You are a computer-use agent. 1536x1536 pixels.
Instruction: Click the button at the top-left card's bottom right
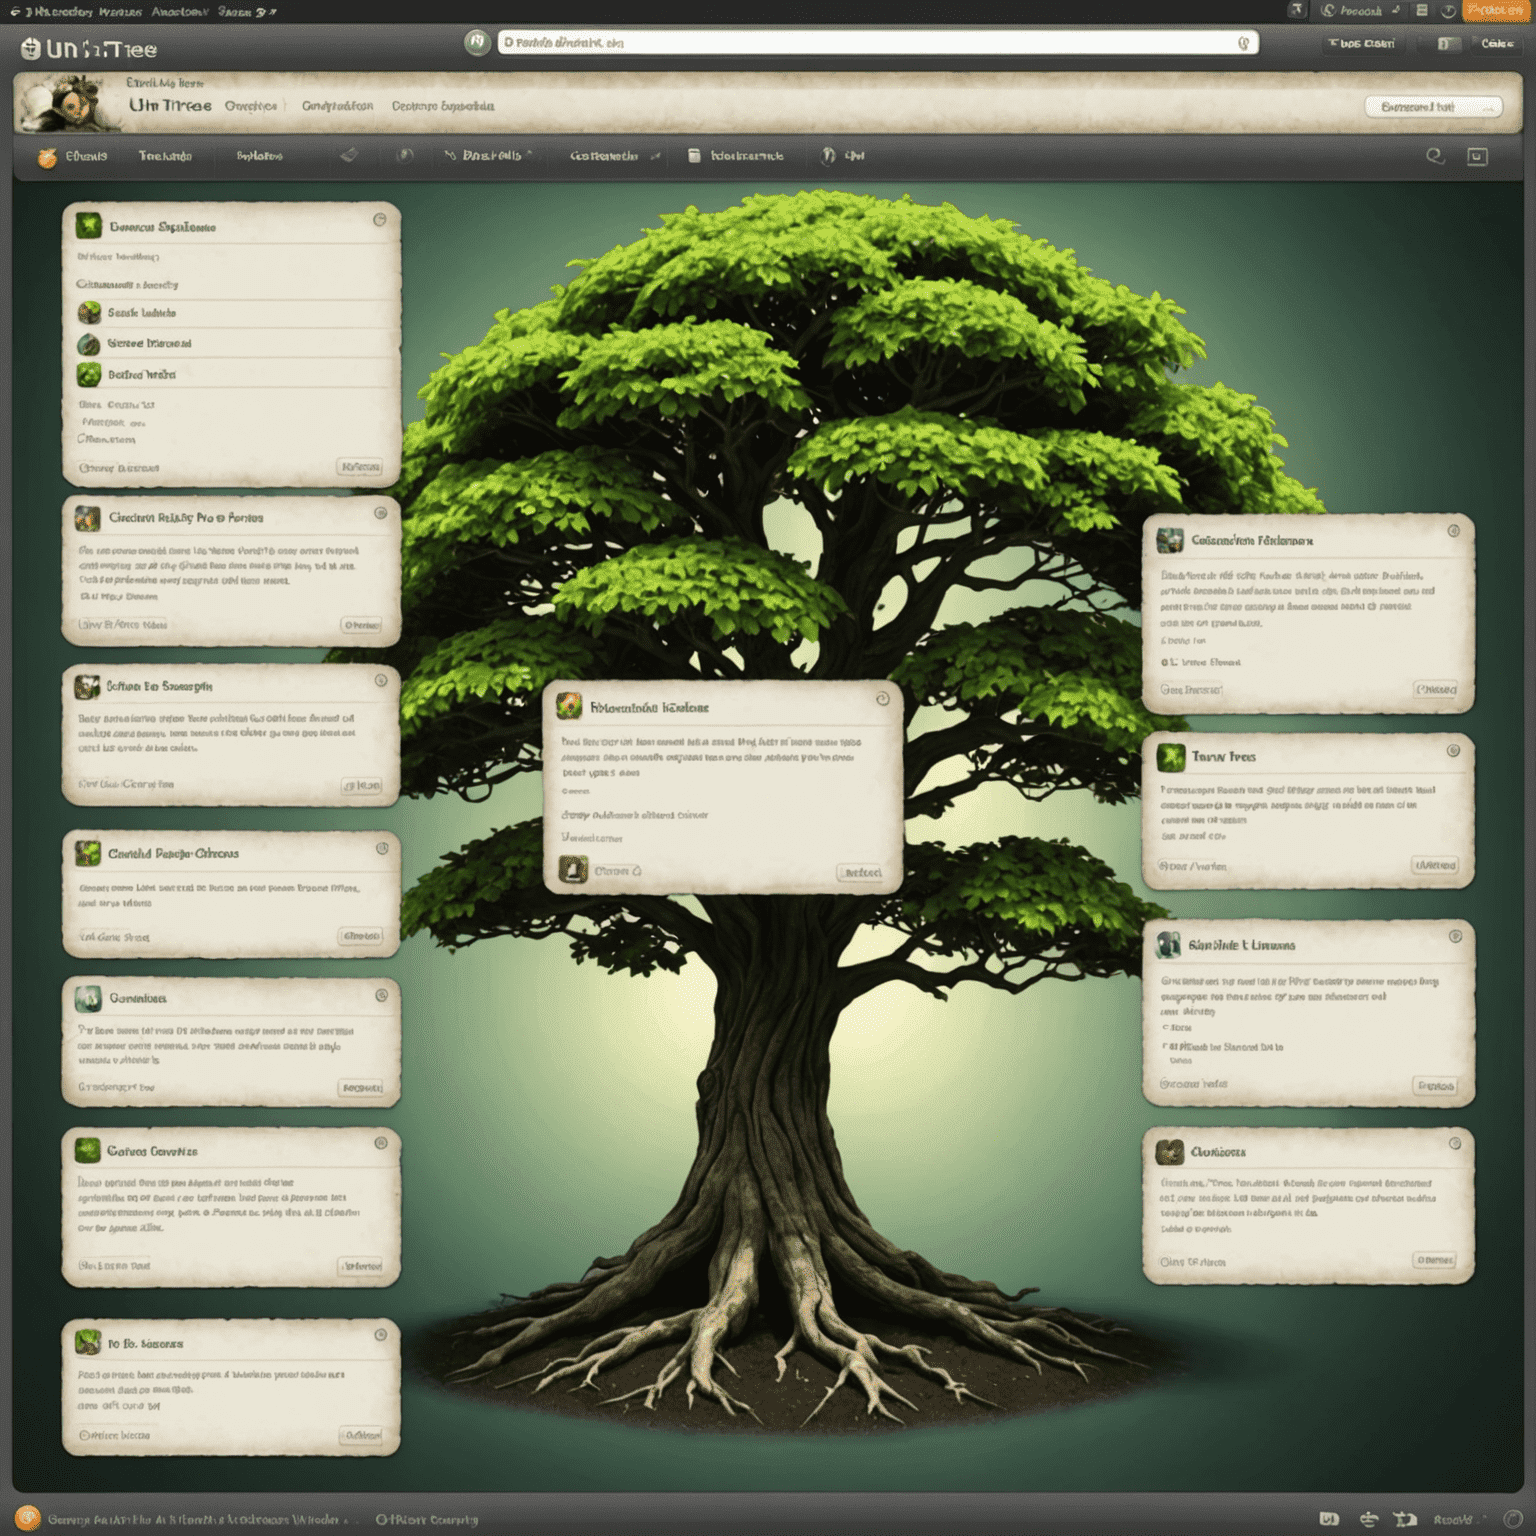(x=360, y=467)
